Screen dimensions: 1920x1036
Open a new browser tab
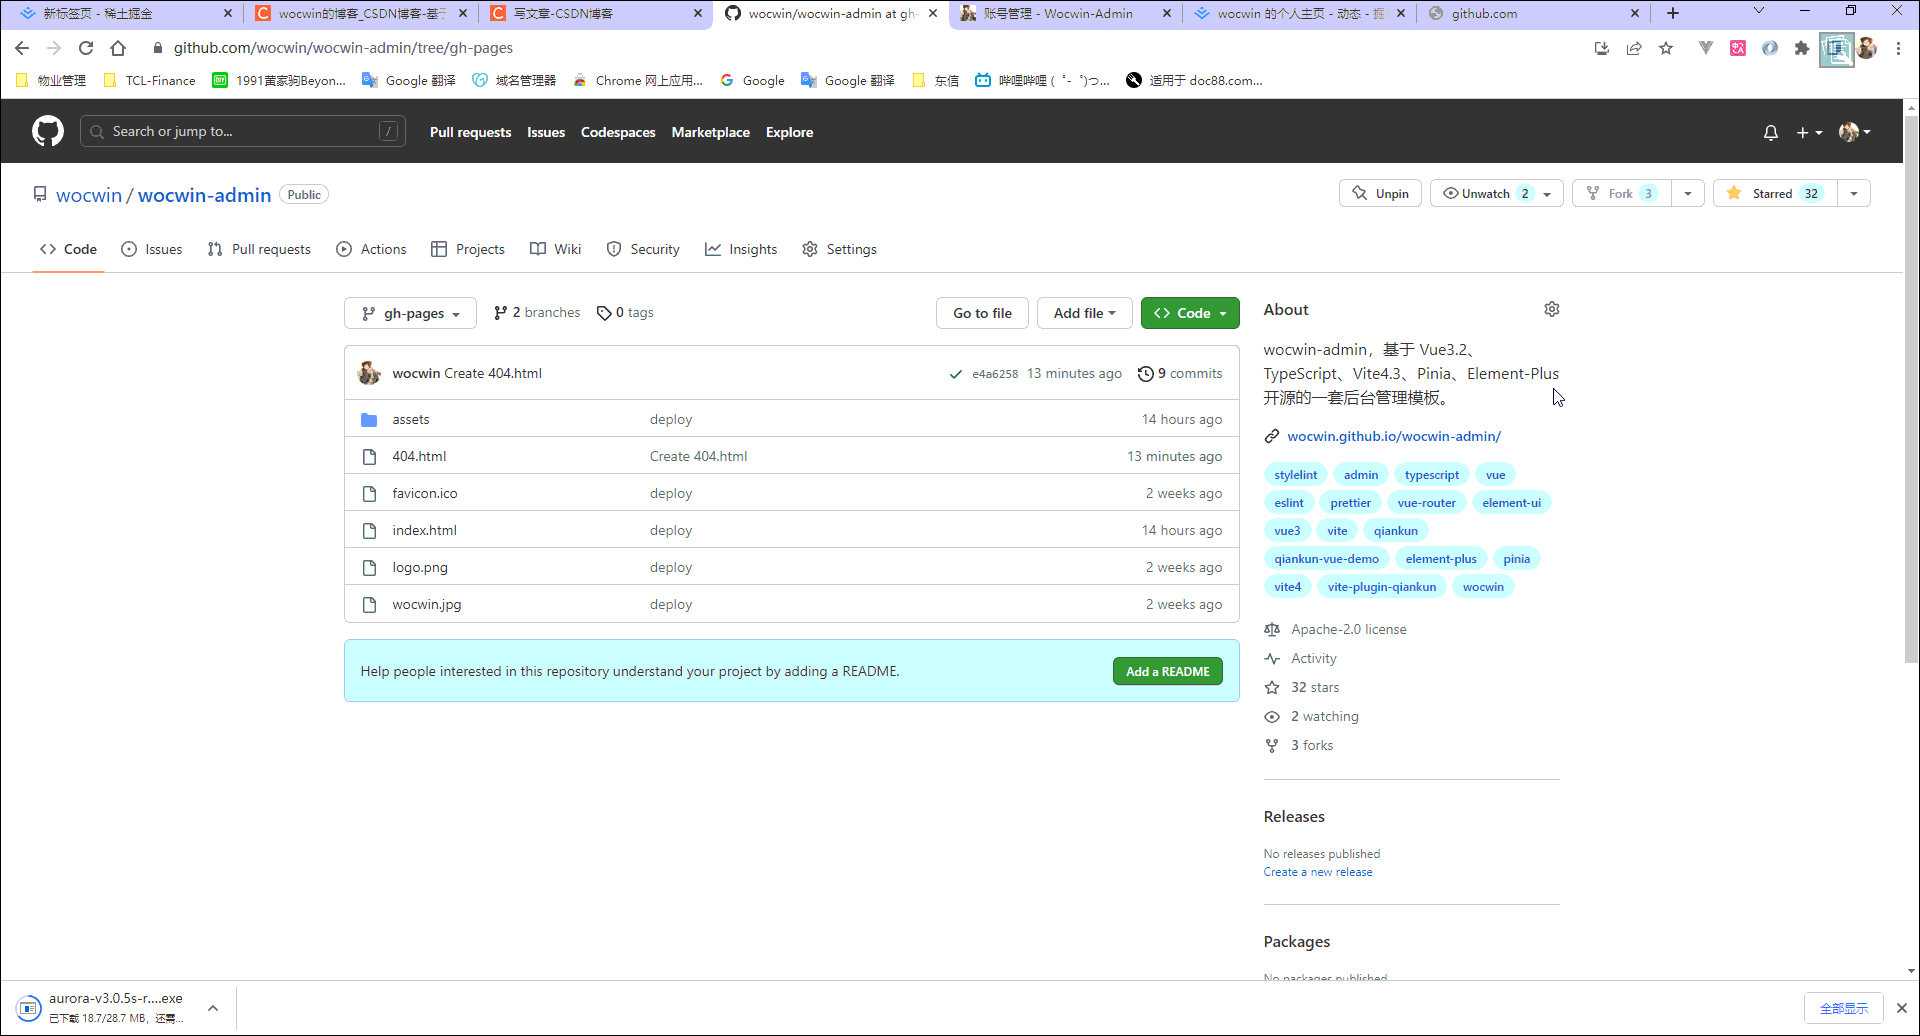(1673, 13)
